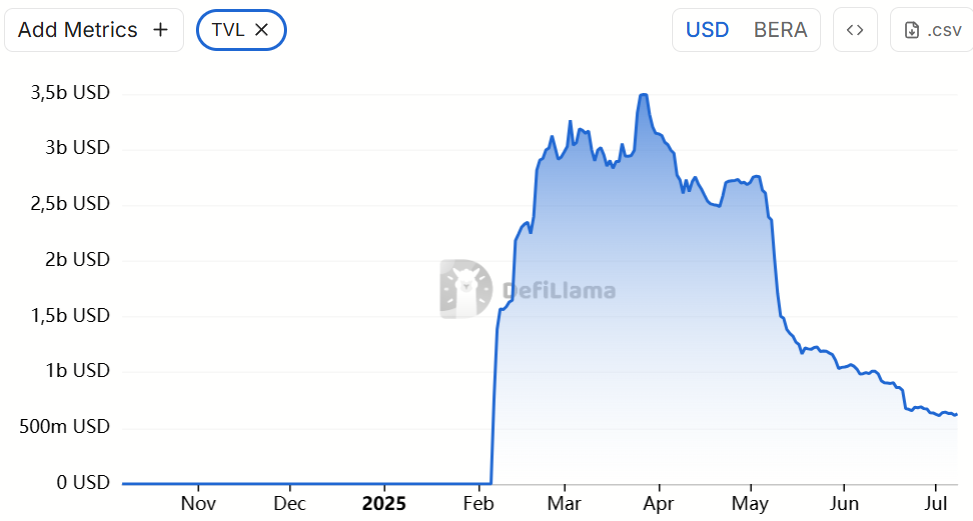Open the Add Metrics dropdown
973x521 pixels.
[78, 30]
